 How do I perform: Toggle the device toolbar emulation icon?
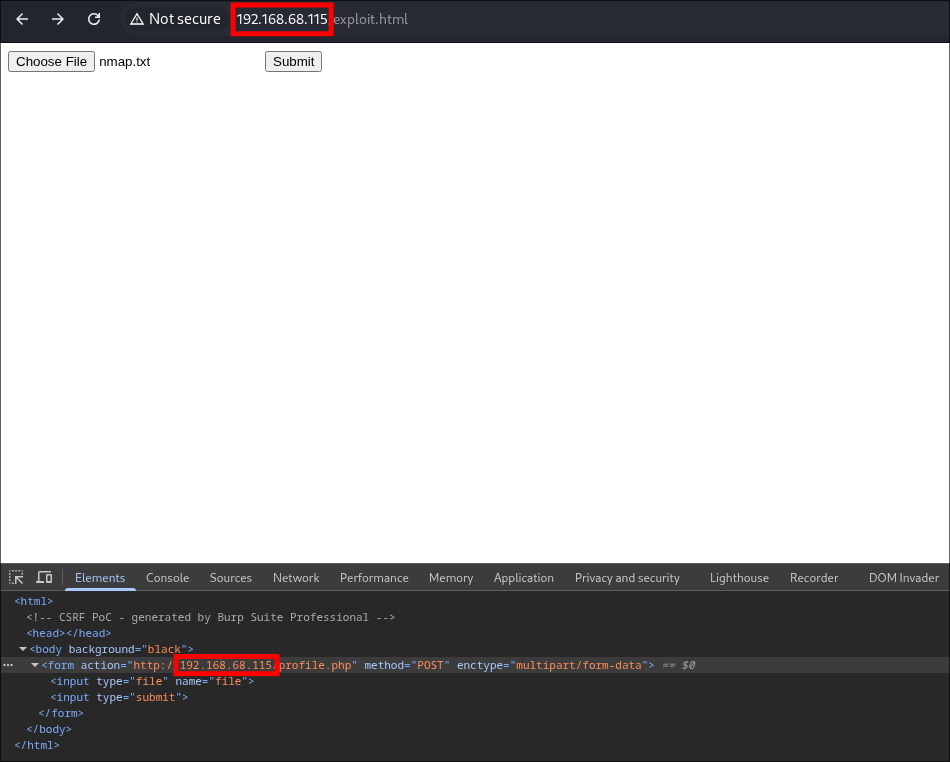coord(44,577)
